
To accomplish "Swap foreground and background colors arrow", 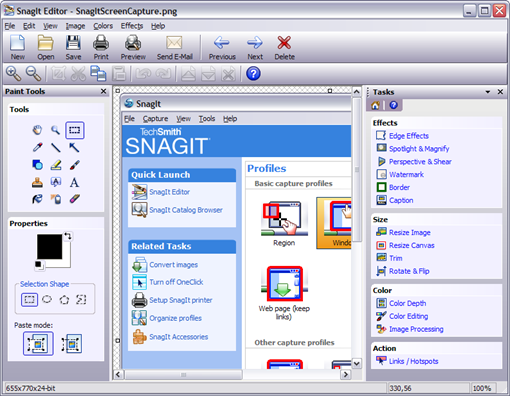I will [x=68, y=236].
